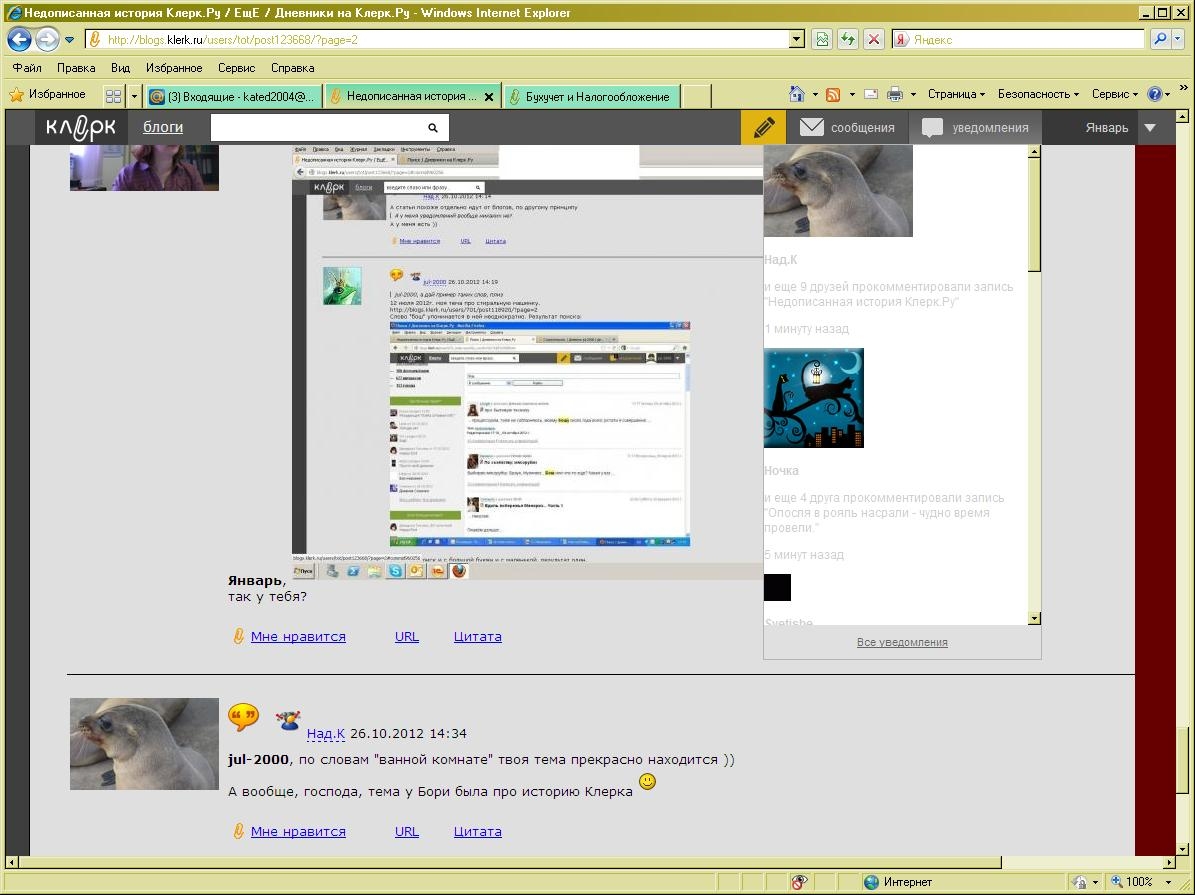Click the user status icon beside Над.К
Image resolution: width=1195 pixels, height=895 pixels.
coord(288,720)
